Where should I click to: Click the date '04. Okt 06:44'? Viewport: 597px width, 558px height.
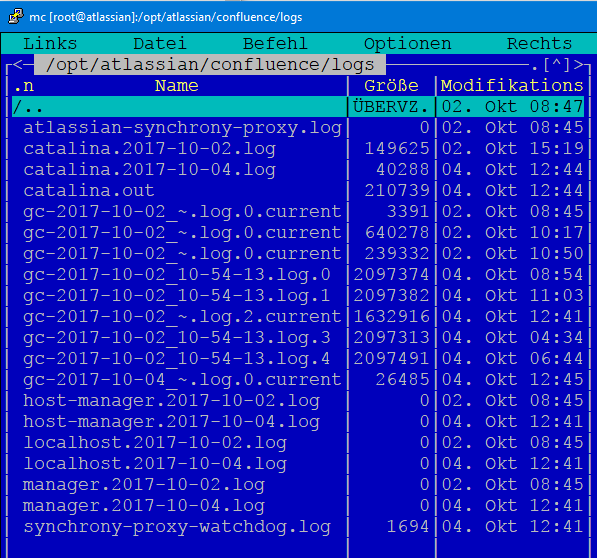tap(512, 359)
